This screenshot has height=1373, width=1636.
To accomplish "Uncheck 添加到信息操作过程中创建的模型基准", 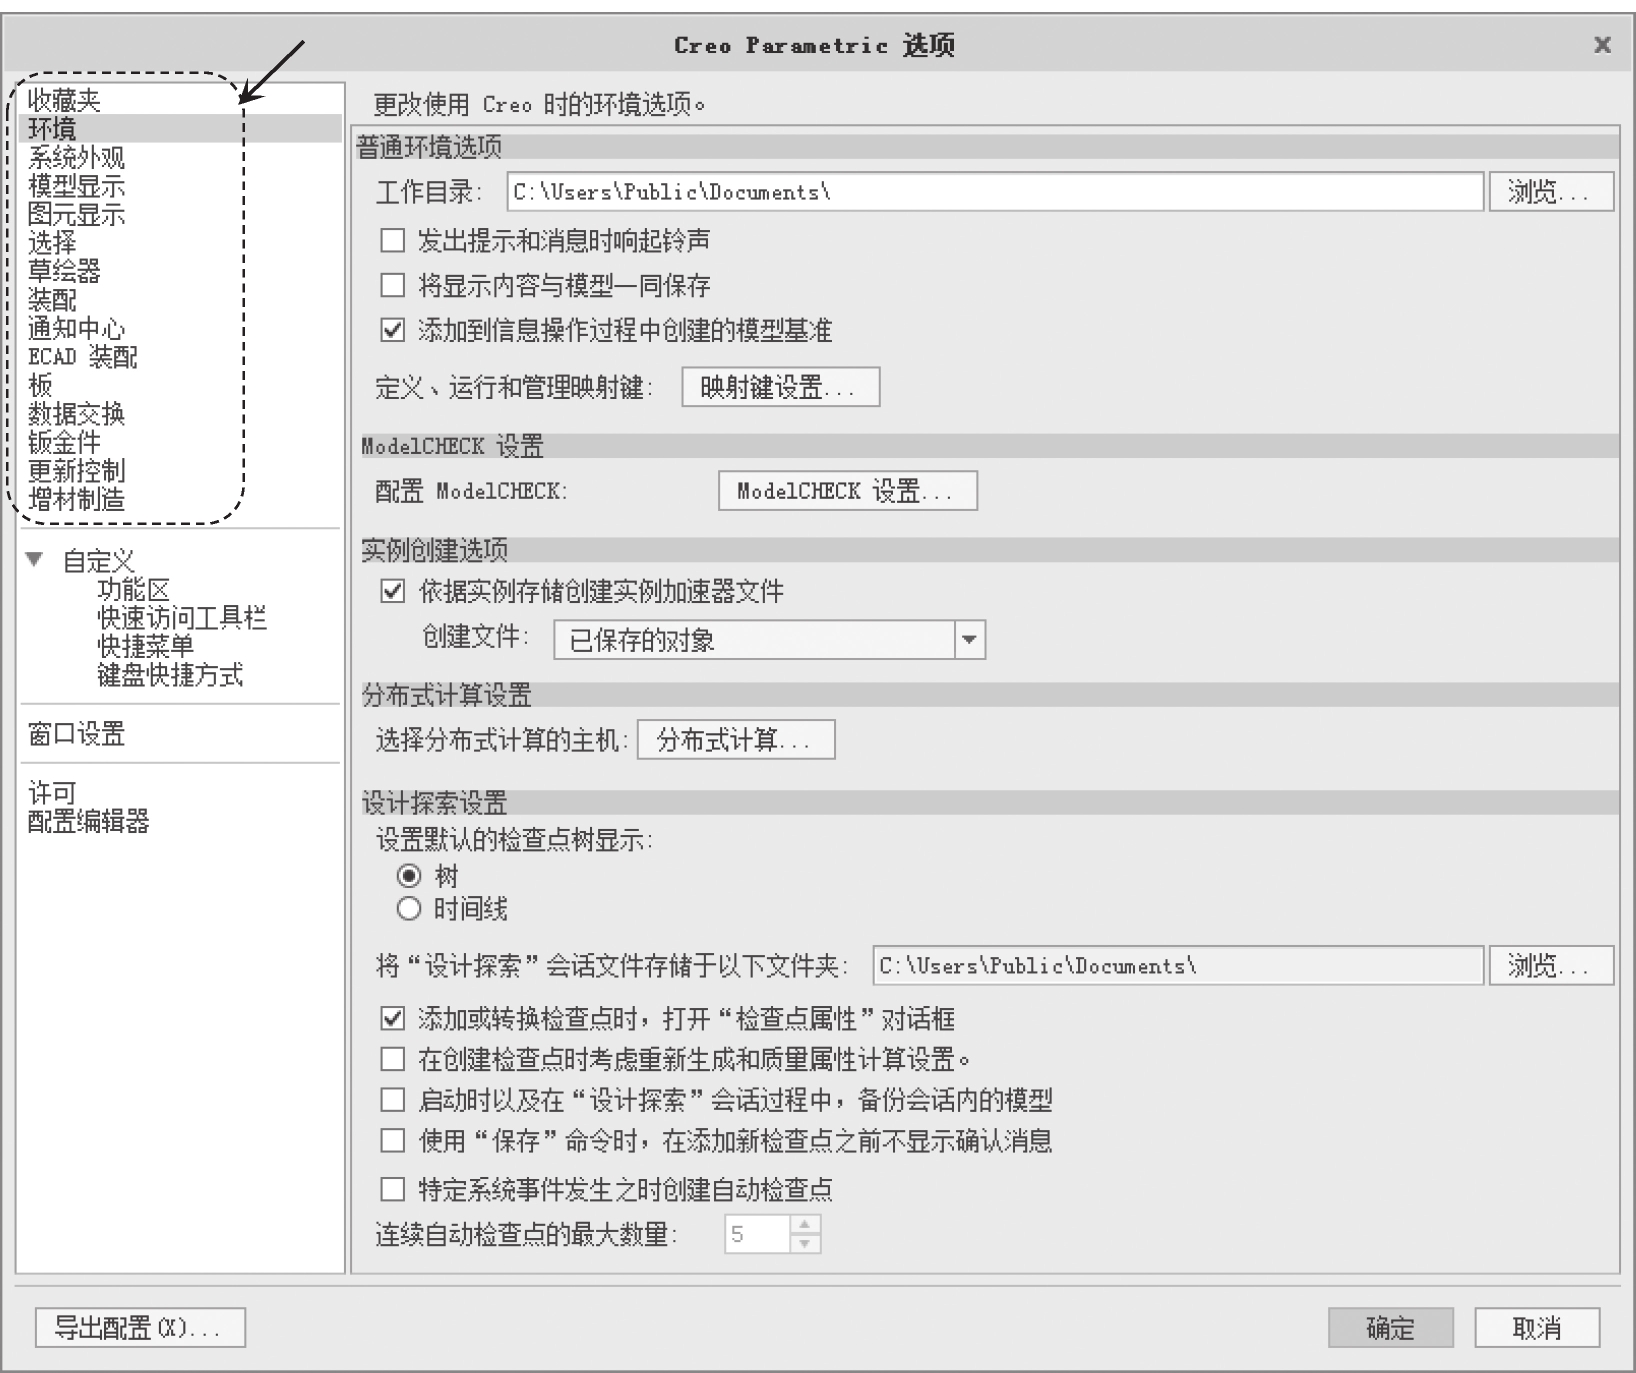I will [393, 330].
